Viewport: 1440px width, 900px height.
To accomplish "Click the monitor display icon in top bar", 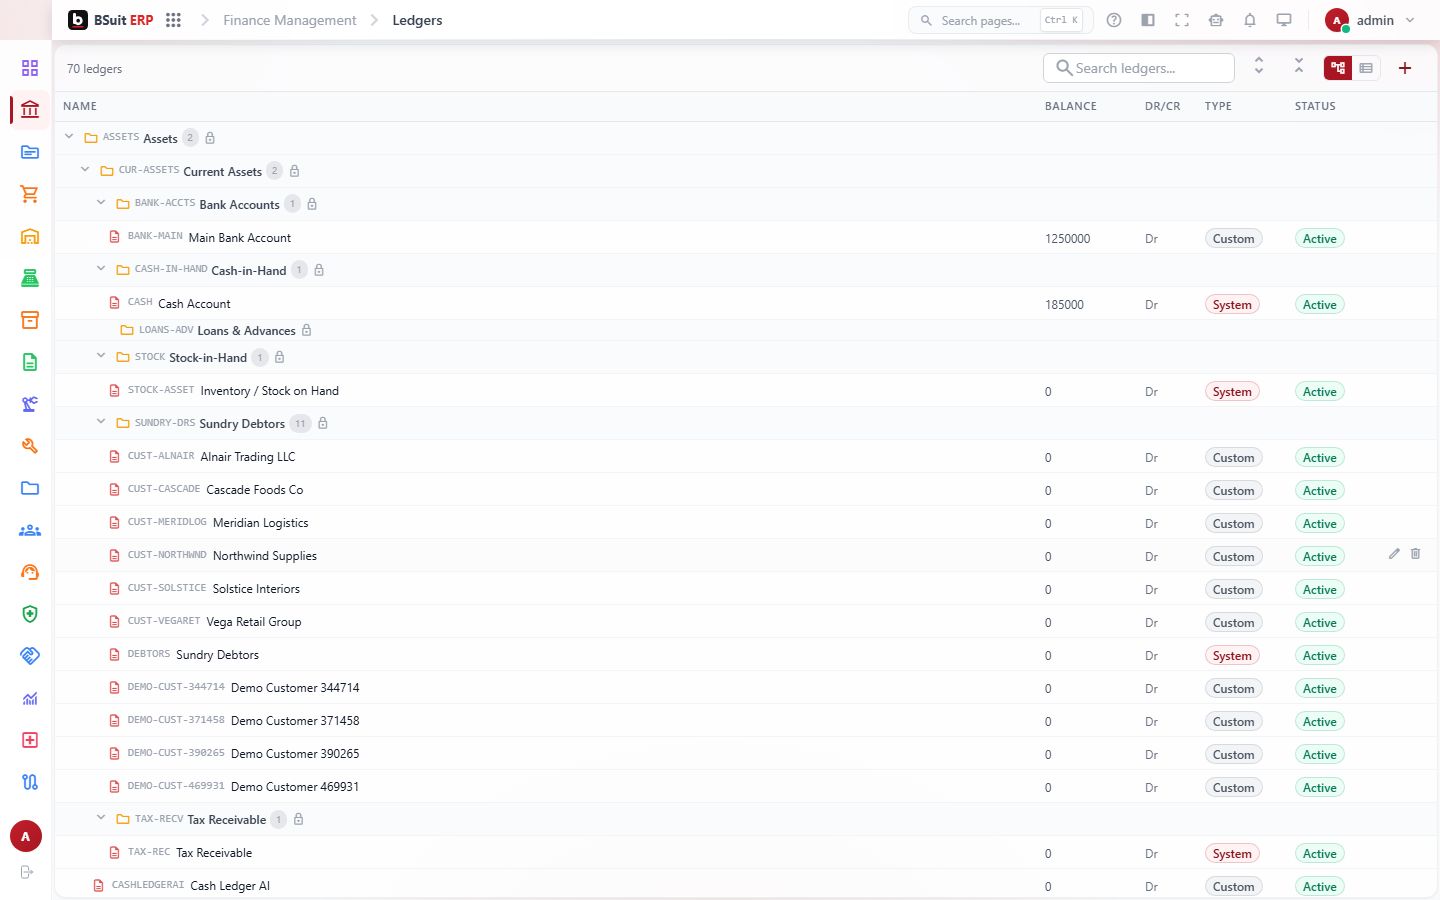I will 1284,20.
